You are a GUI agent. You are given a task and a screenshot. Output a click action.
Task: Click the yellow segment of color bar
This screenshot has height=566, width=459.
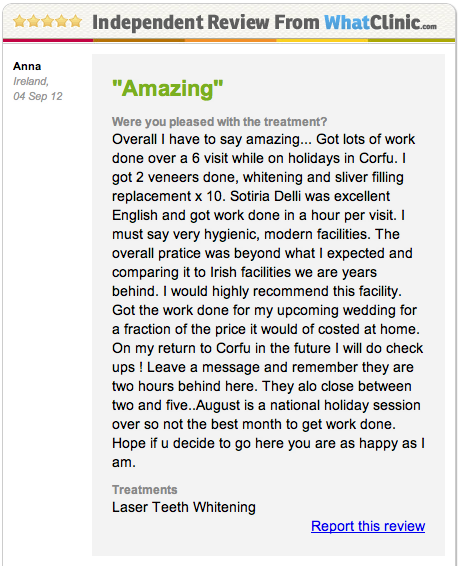click(322, 40)
